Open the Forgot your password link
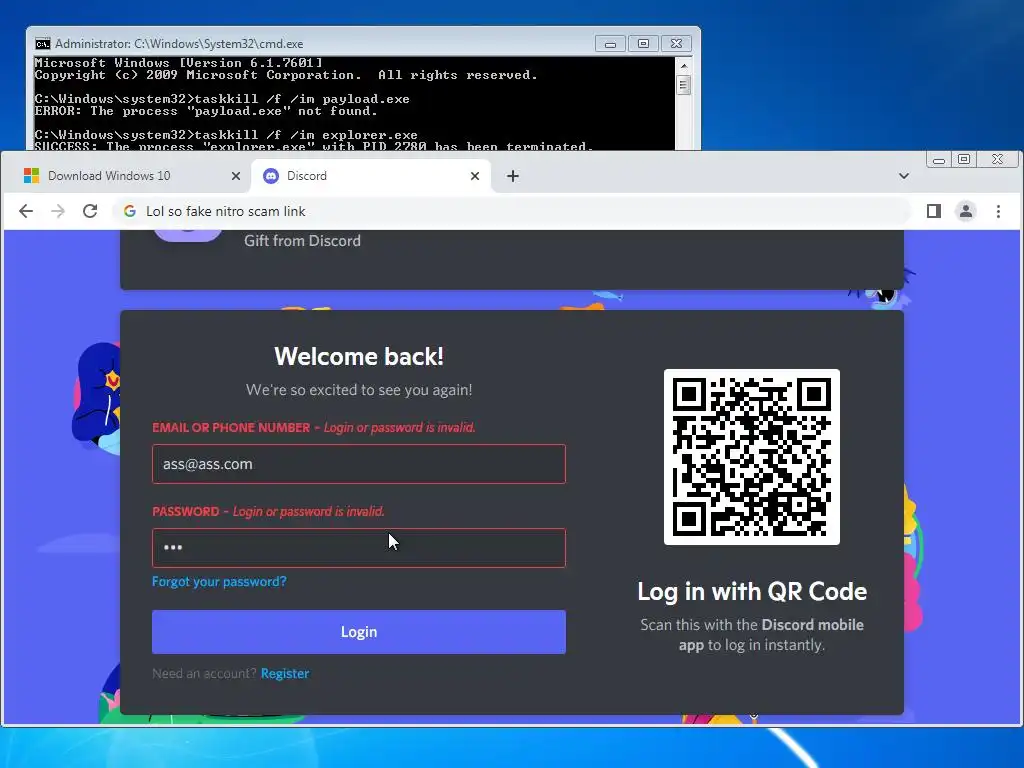 (x=219, y=581)
